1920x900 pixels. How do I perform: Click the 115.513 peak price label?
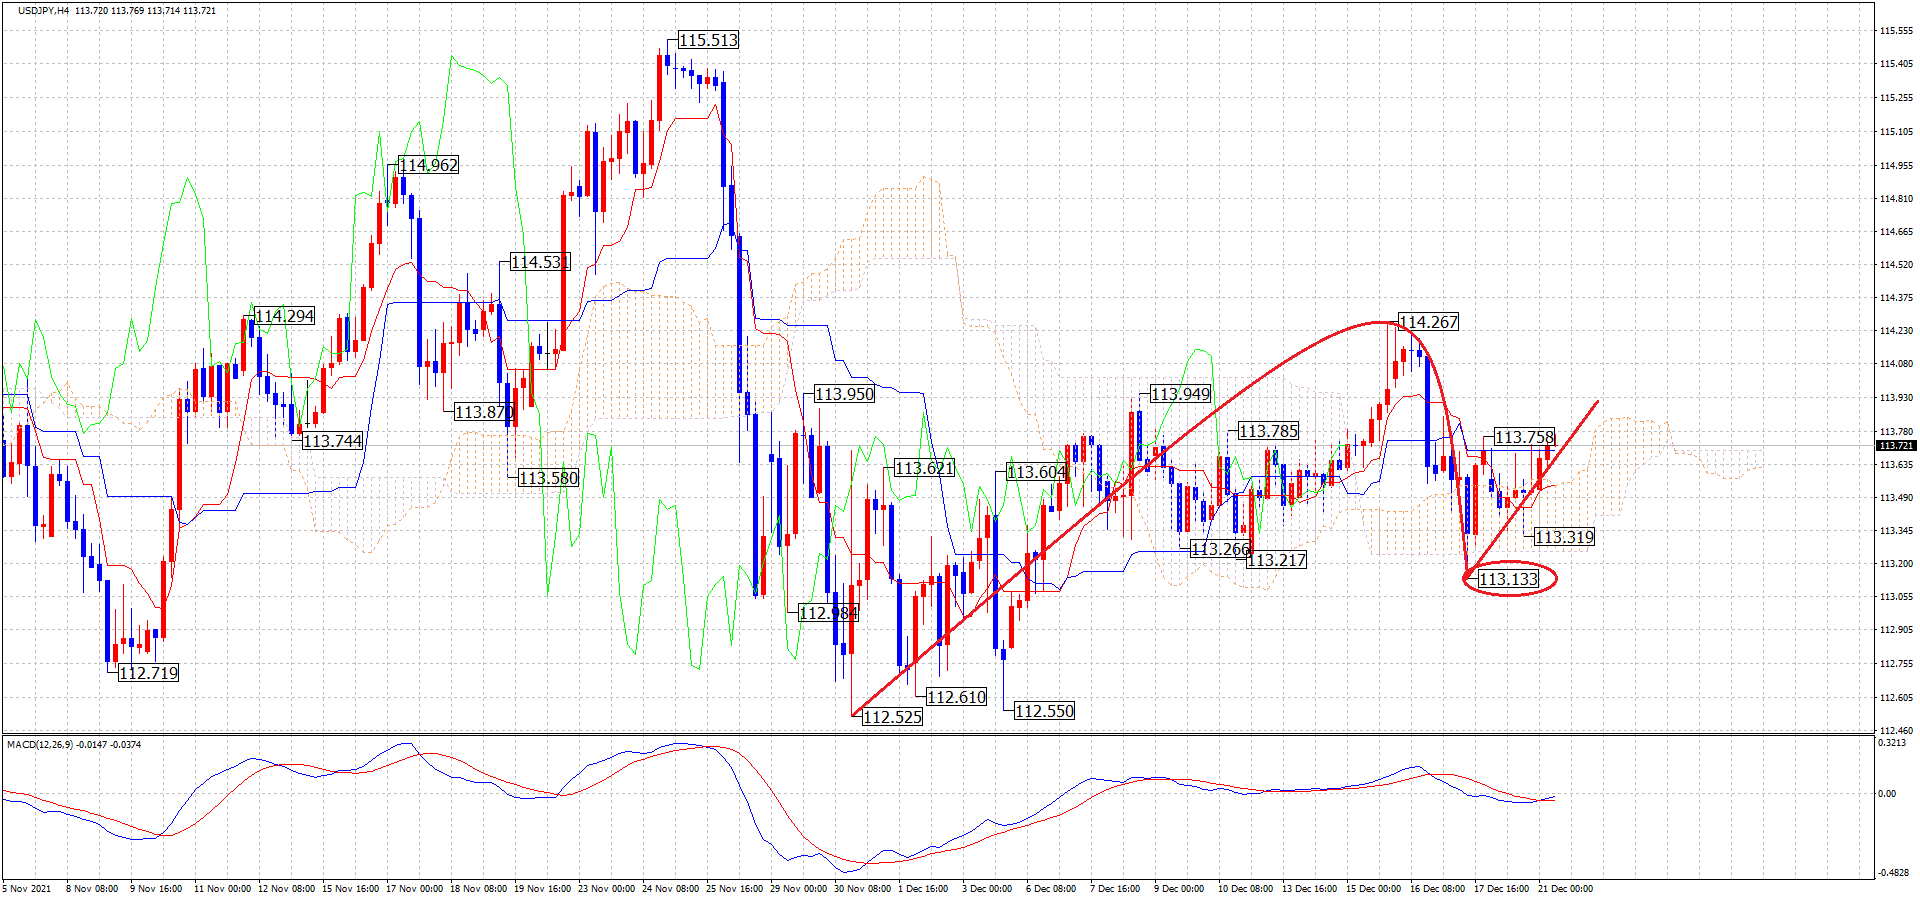tap(708, 41)
